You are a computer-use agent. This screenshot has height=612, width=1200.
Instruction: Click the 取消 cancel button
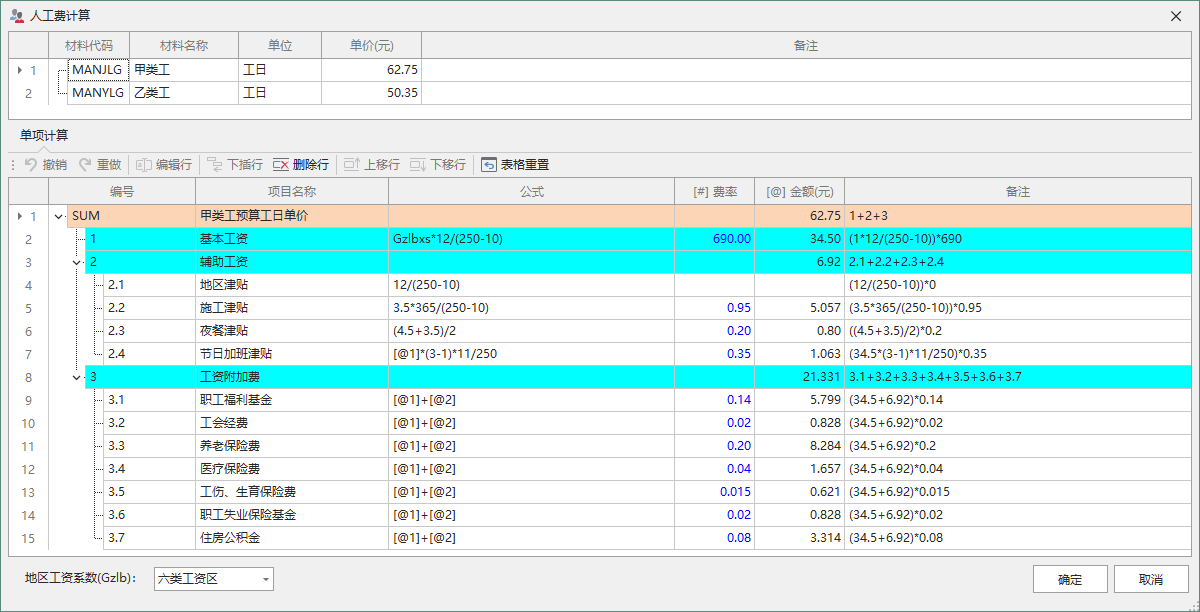point(1151,579)
